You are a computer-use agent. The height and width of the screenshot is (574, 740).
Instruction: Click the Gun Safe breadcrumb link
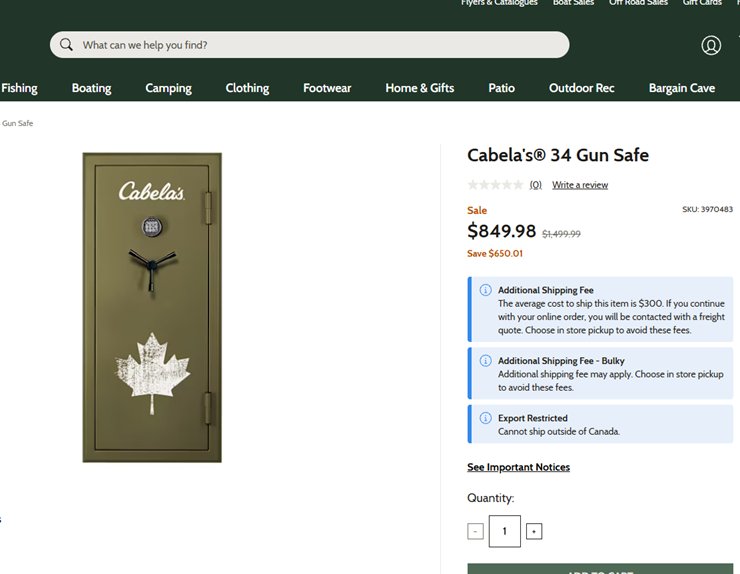coord(17,123)
